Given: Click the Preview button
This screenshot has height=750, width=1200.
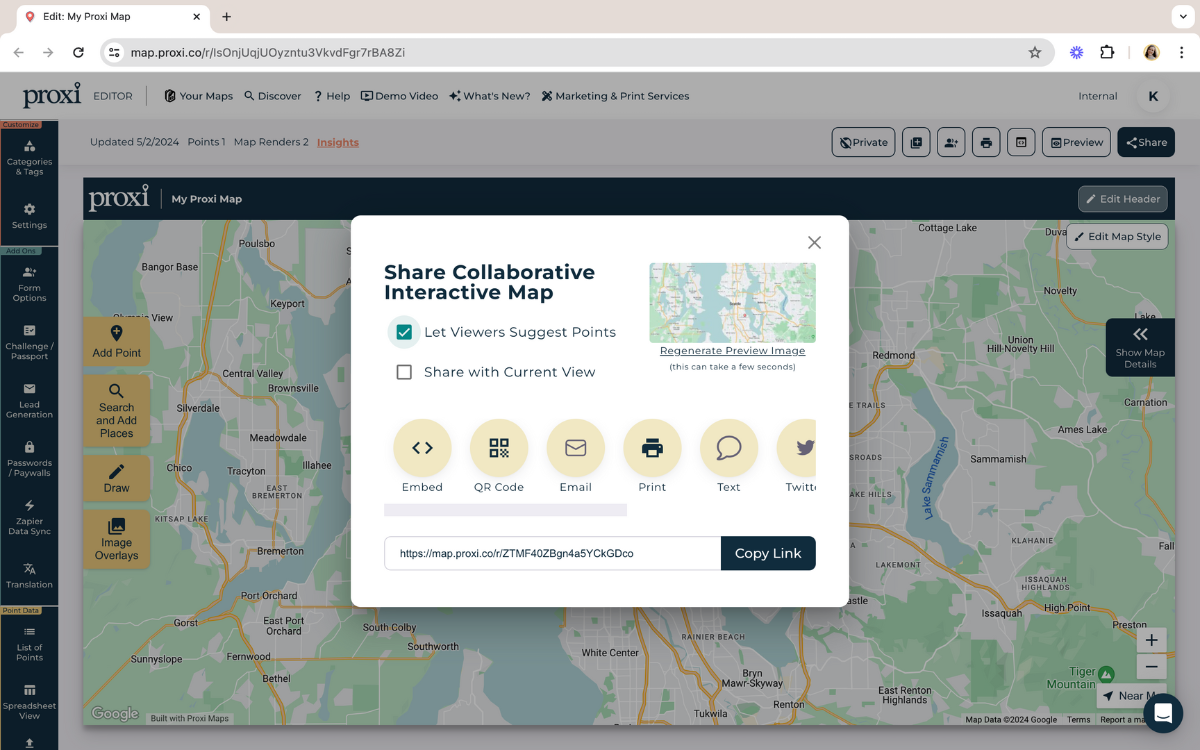Looking at the screenshot, I should tap(1076, 142).
